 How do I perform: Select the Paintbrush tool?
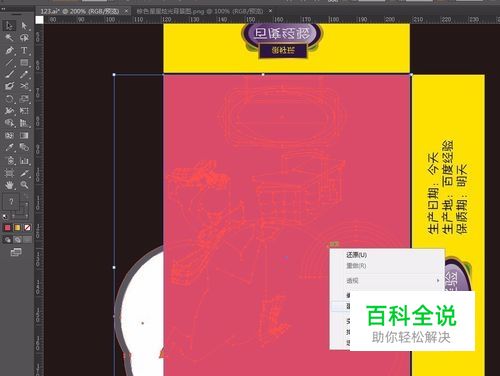[x=9, y=74]
